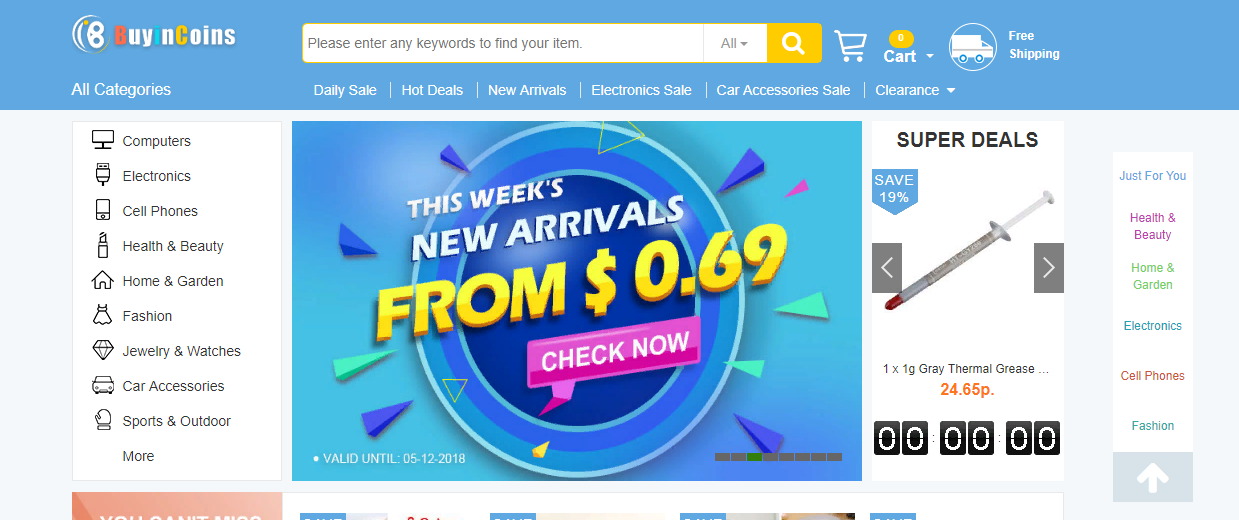Select the third green banner slide indicator

click(754, 457)
